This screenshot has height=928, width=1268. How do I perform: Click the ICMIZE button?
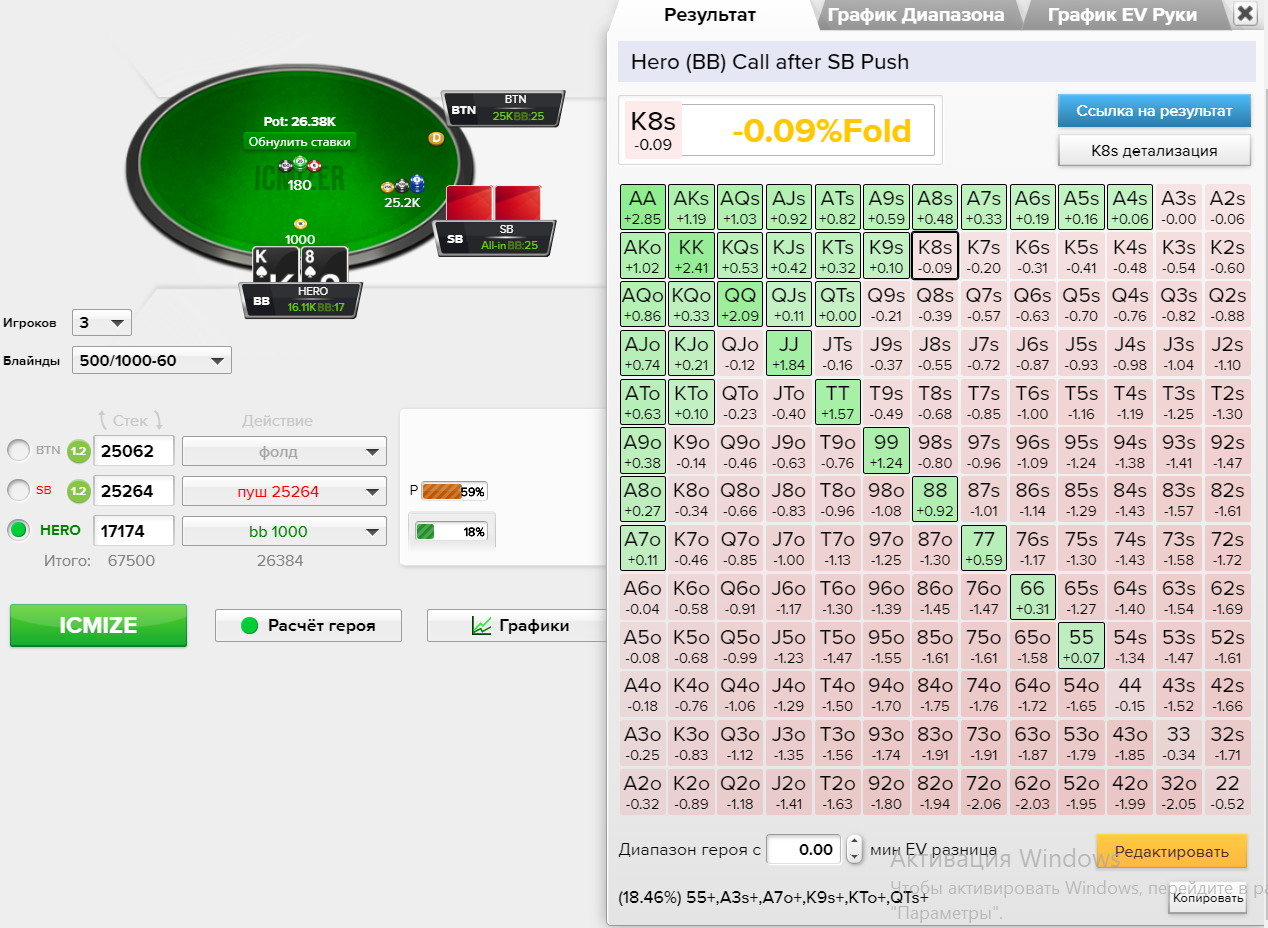98,625
